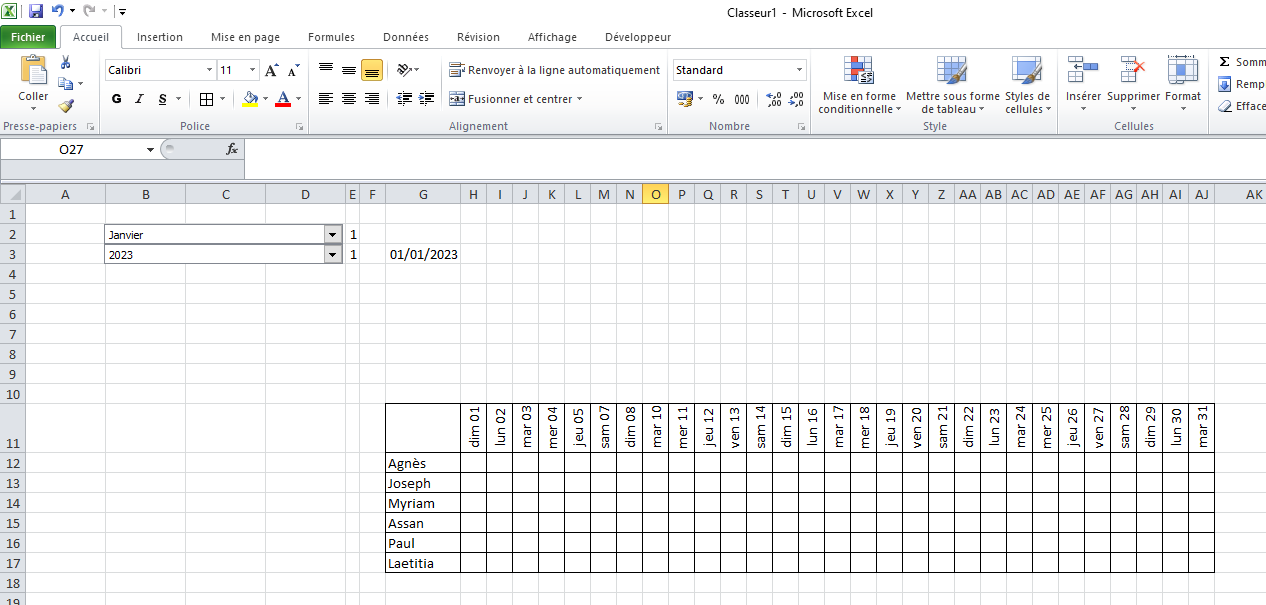Apply percent style format
Screen dimensions: 1266x605
point(718,99)
